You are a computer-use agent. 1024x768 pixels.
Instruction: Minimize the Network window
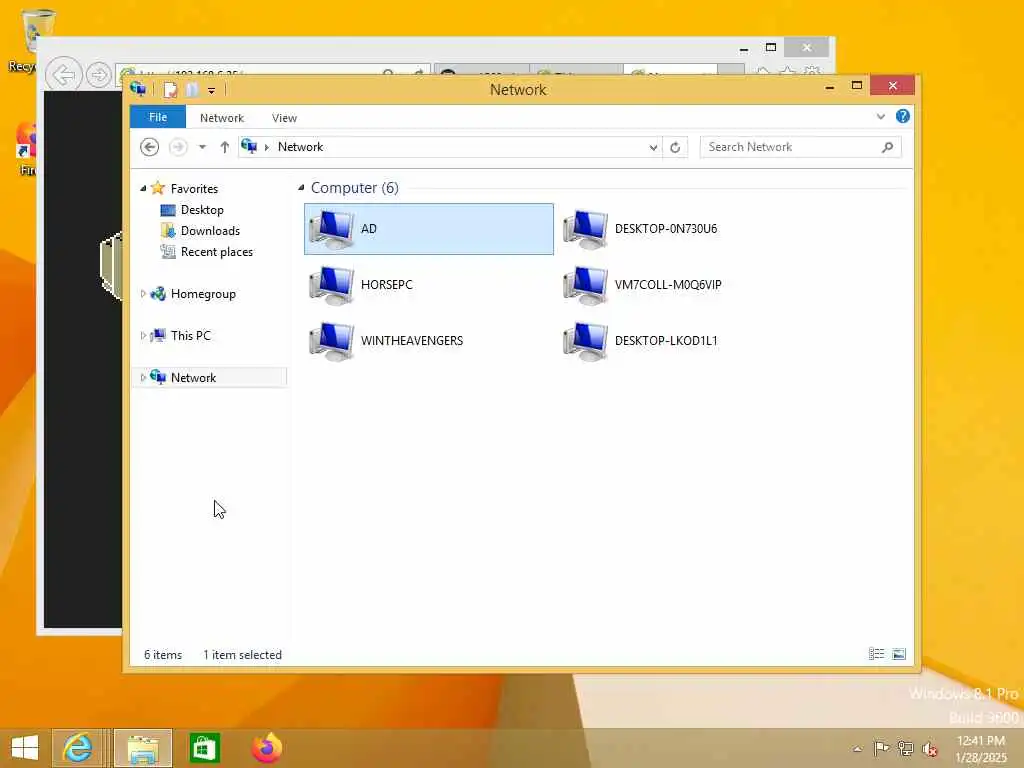click(x=830, y=86)
